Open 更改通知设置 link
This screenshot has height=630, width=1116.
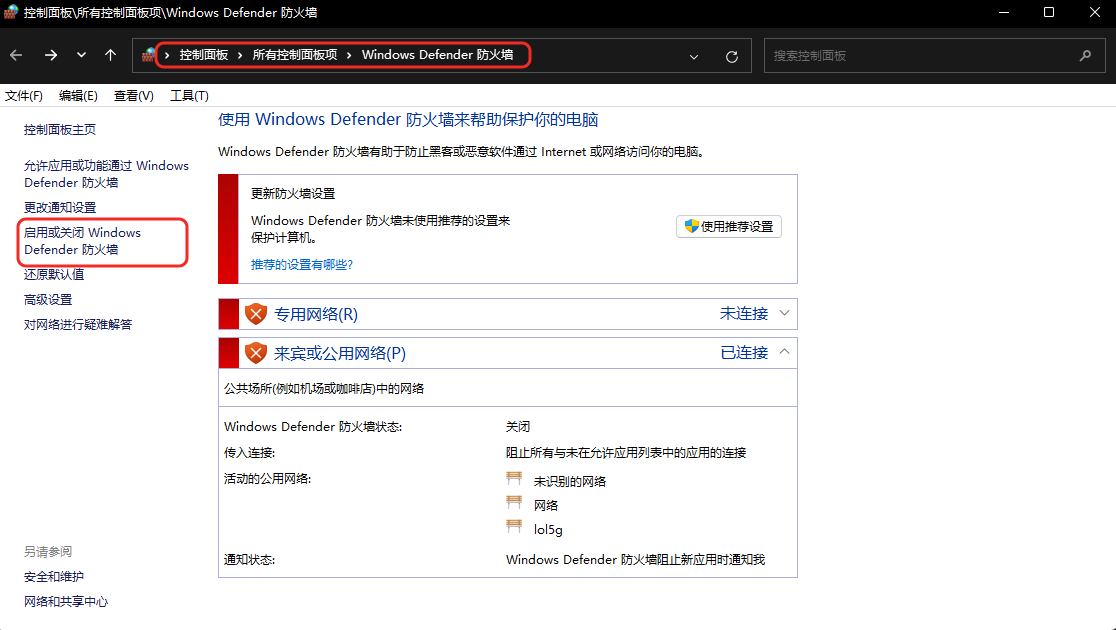tap(60, 207)
